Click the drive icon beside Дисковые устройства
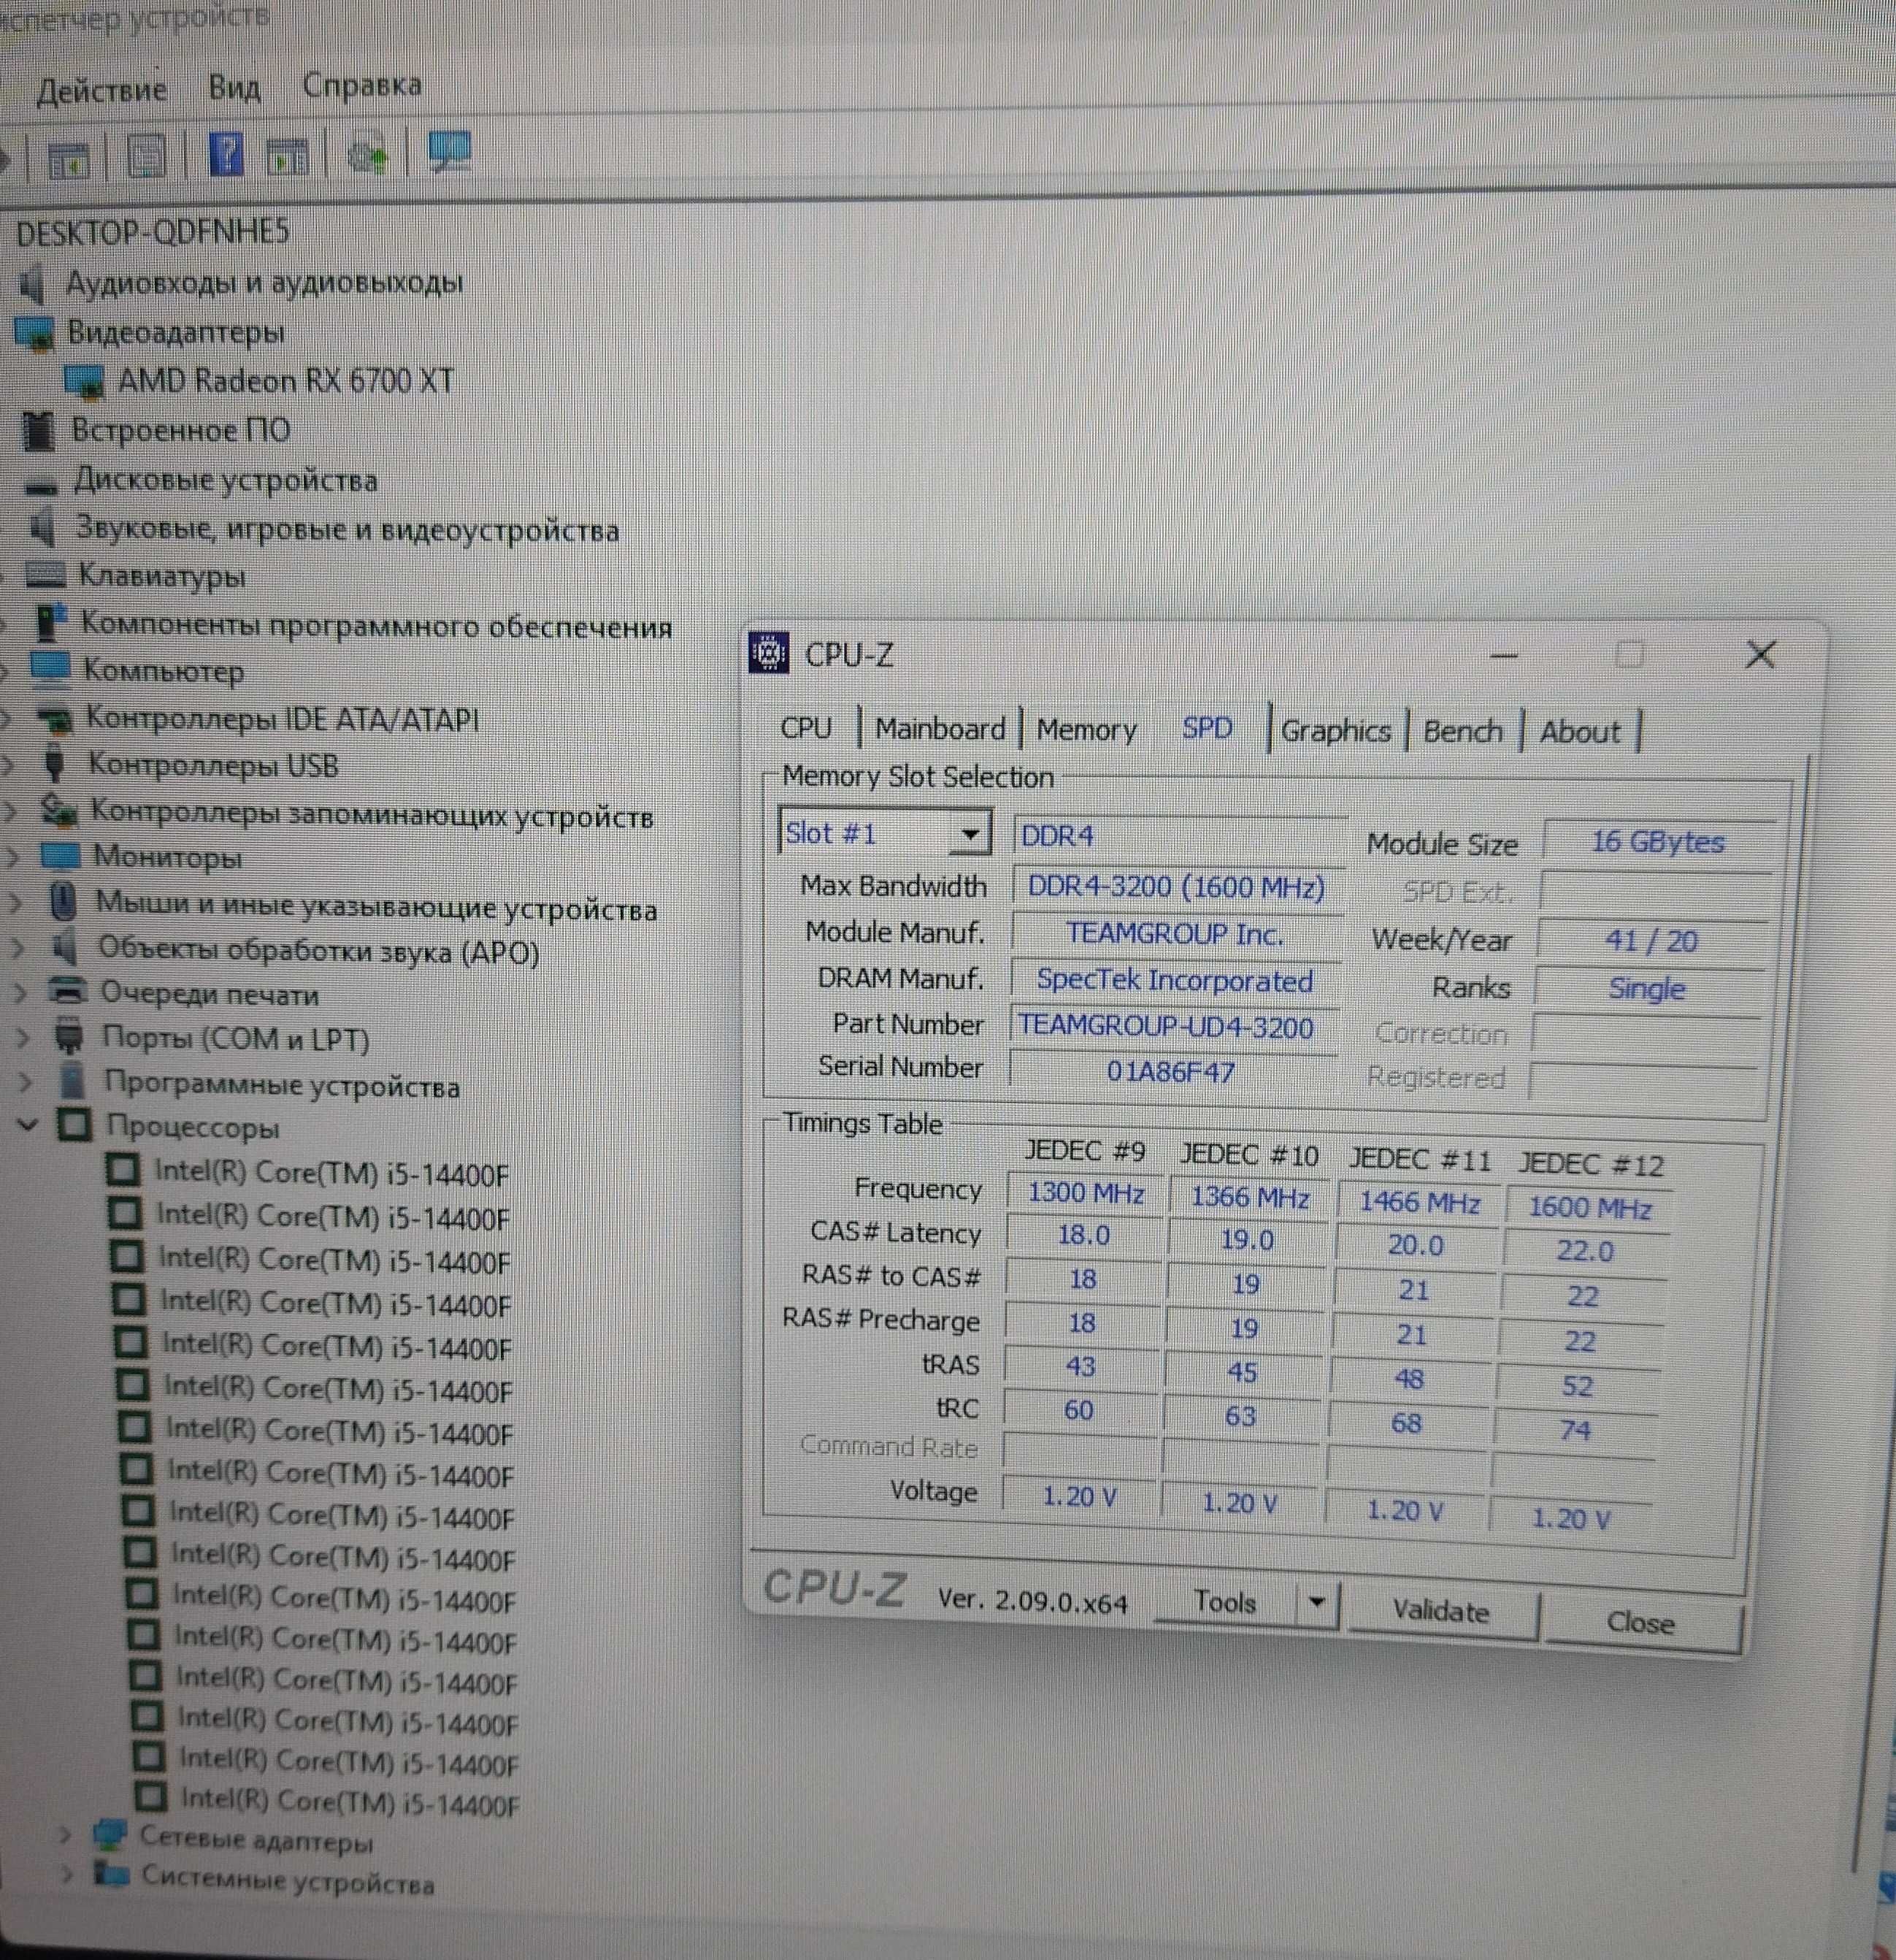Image resolution: width=1896 pixels, height=1960 pixels. [41, 487]
